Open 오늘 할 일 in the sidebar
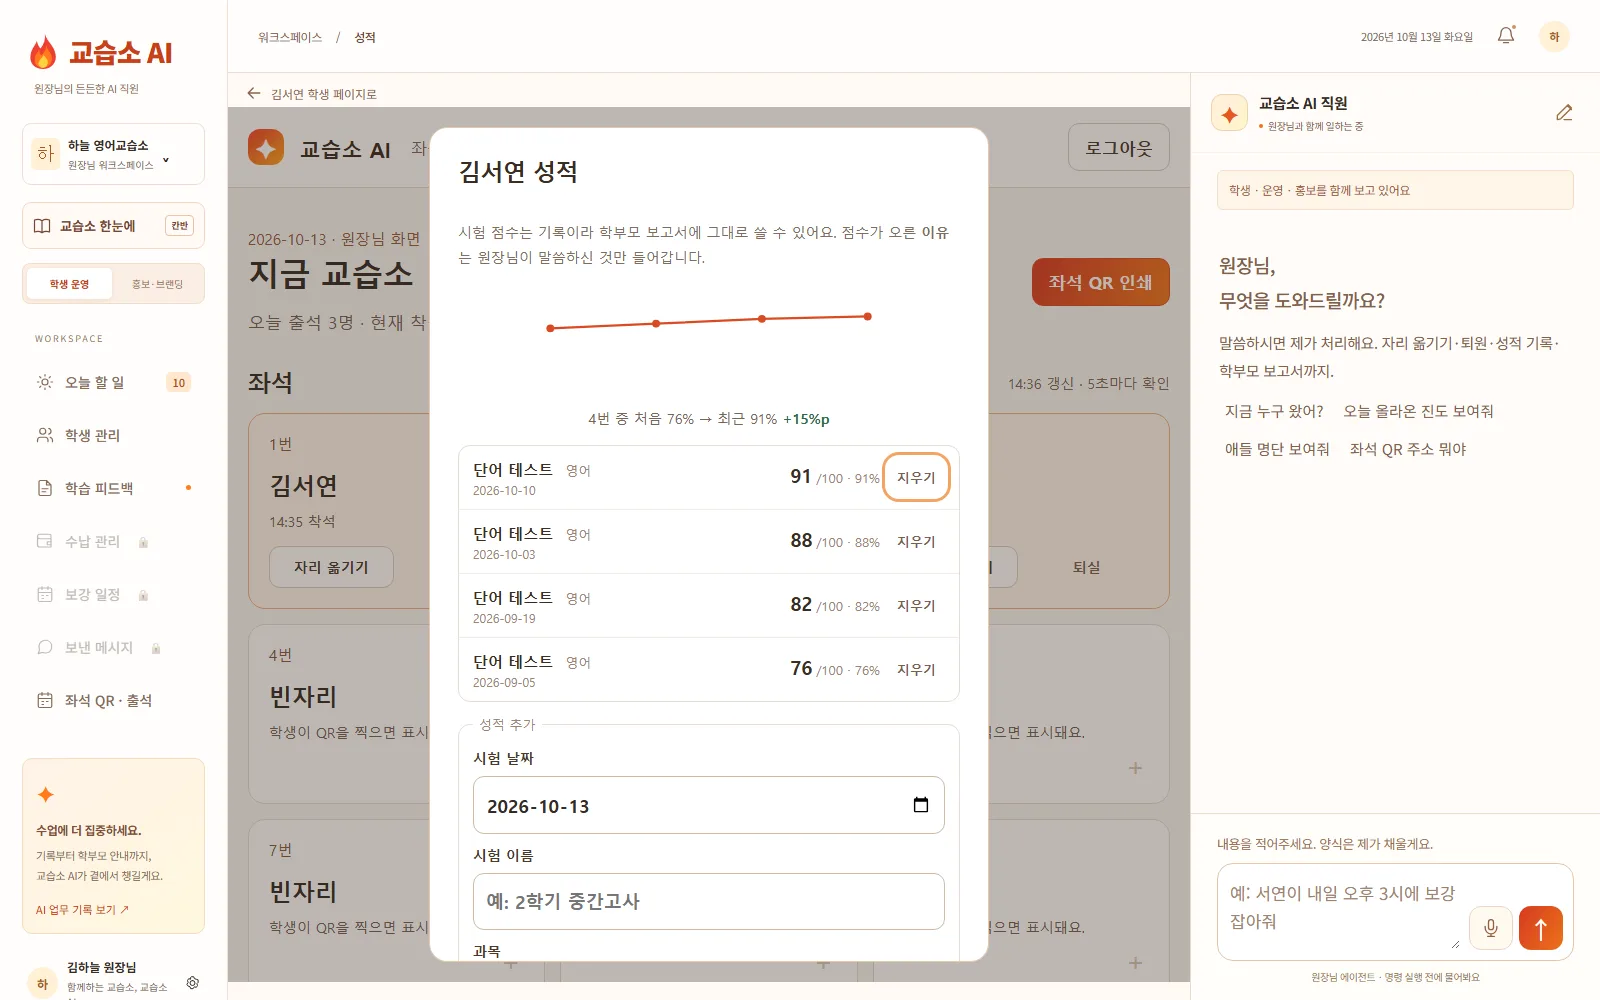This screenshot has width=1600, height=1000. click(113, 382)
